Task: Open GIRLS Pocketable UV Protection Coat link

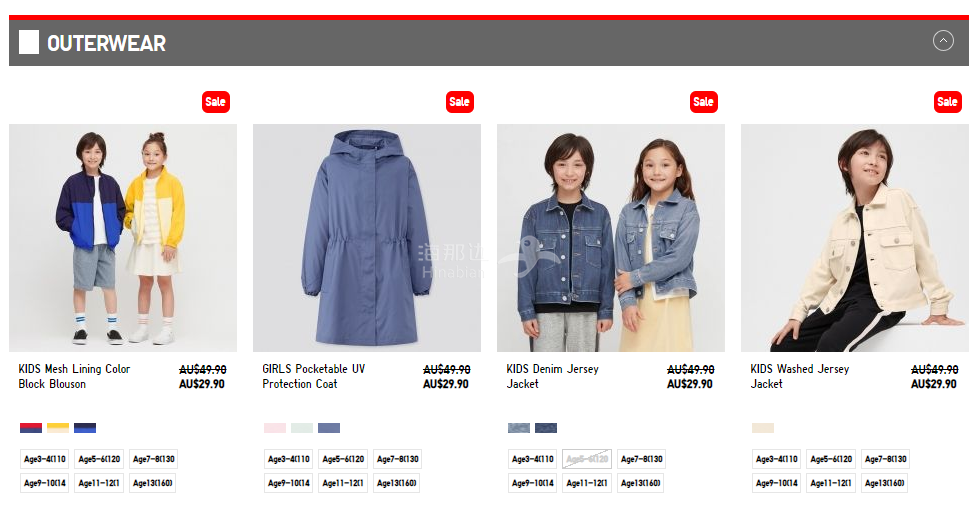Action: (x=314, y=376)
